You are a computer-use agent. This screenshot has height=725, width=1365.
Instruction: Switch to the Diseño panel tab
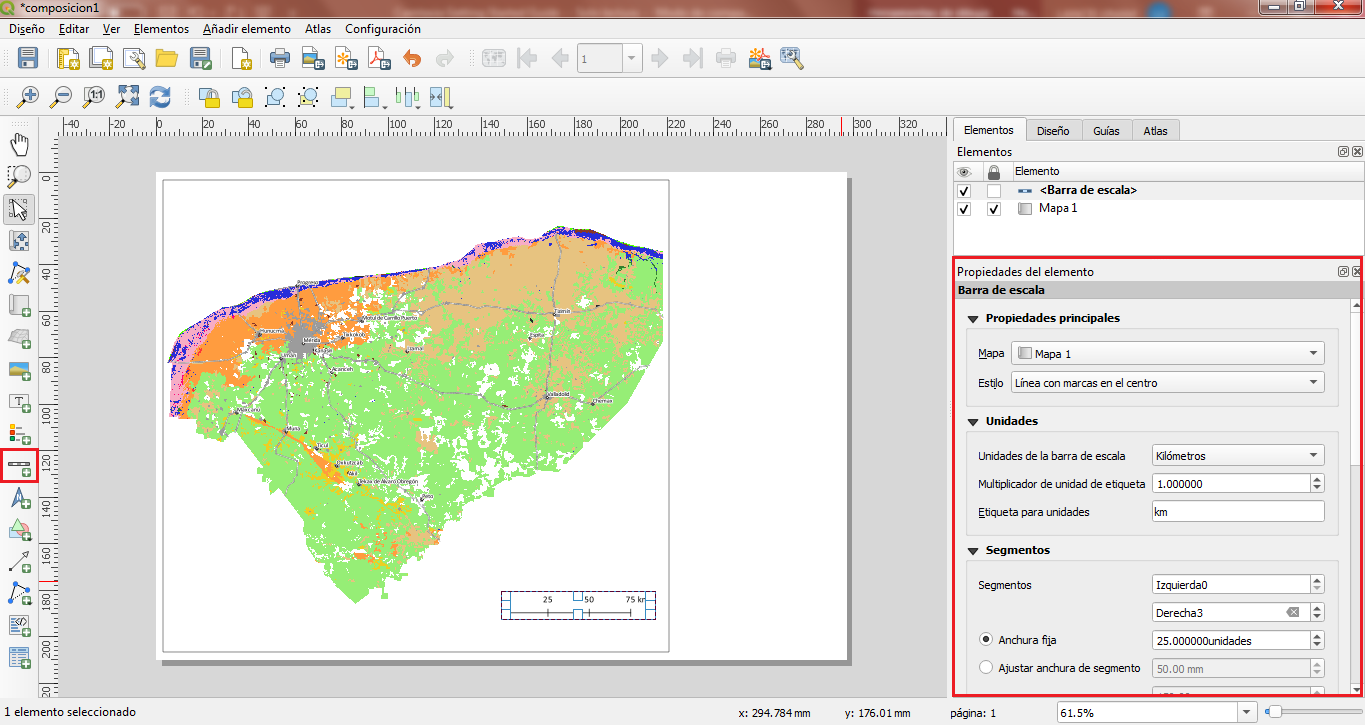tap(1053, 130)
